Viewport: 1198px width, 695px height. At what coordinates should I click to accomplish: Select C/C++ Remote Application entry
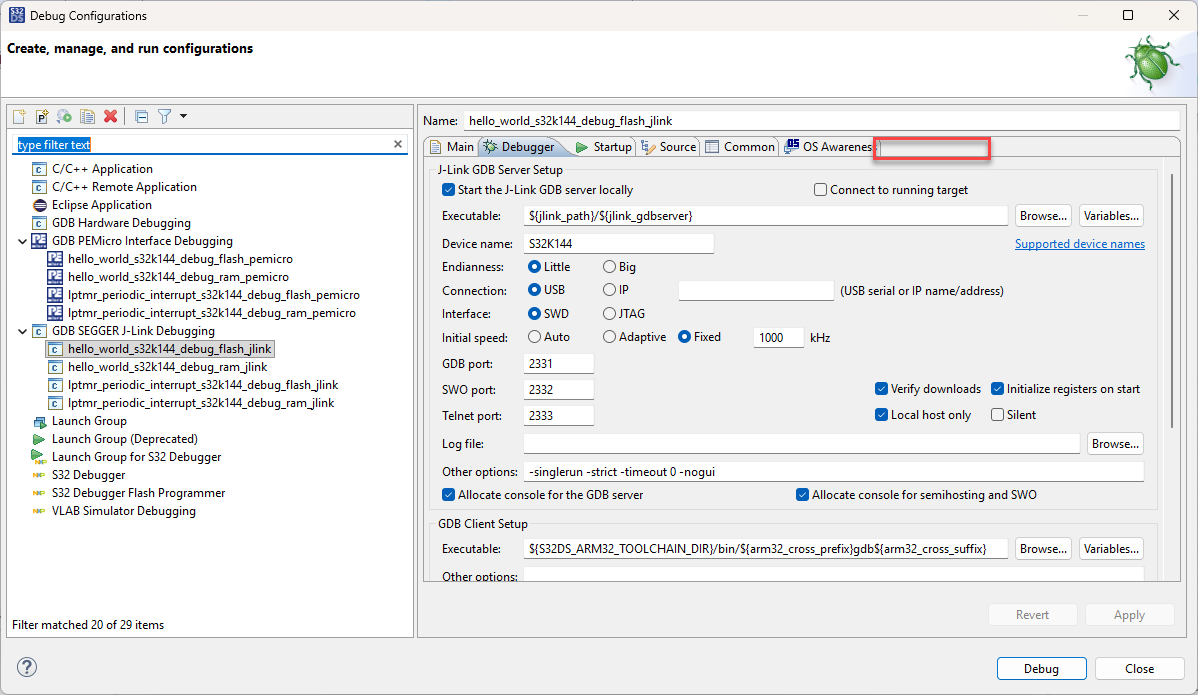pos(124,187)
